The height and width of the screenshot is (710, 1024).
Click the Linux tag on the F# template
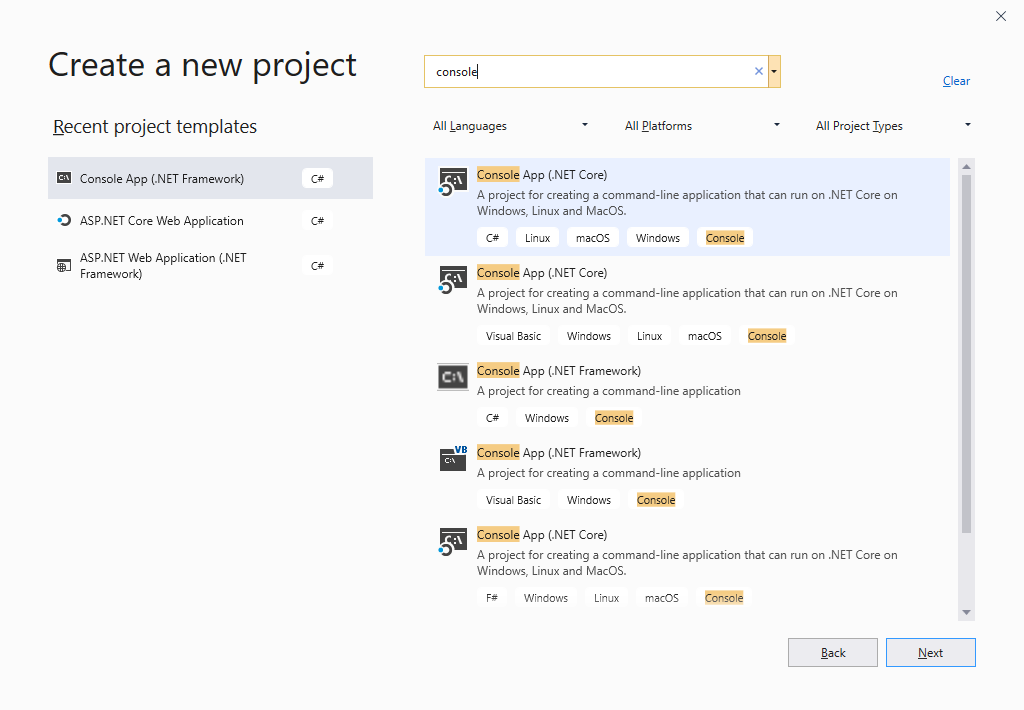606,598
